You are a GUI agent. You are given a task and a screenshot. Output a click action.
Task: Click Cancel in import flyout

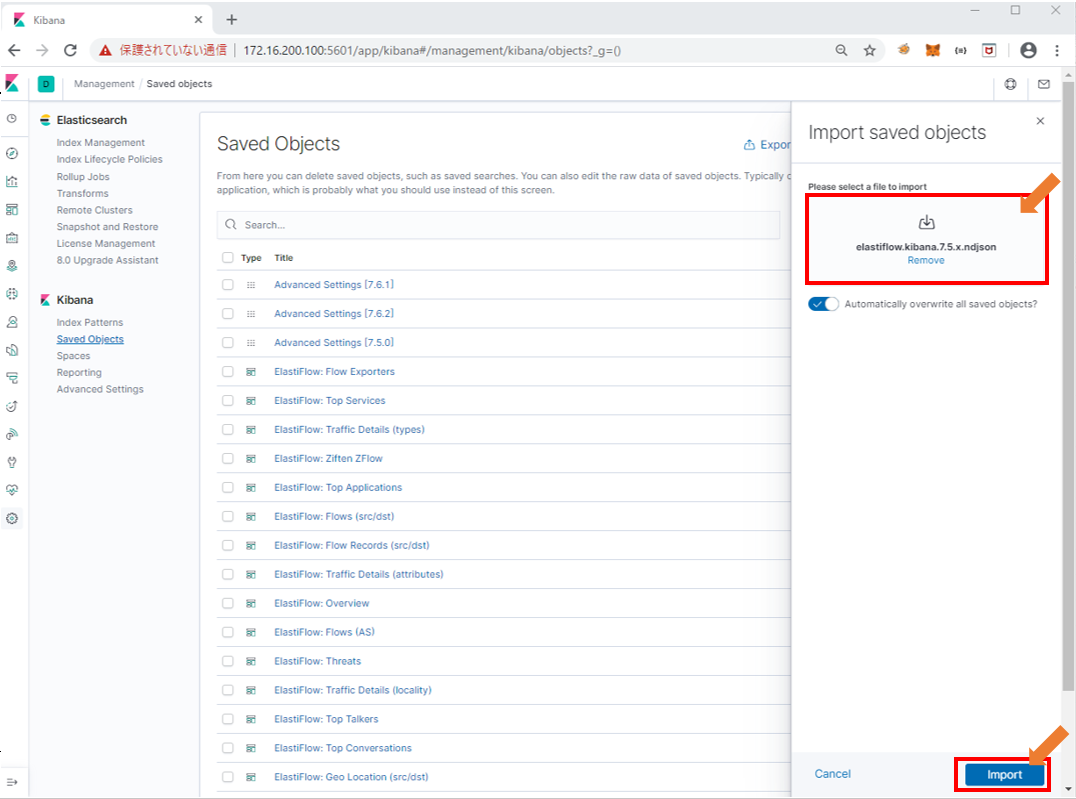pos(832,774)
